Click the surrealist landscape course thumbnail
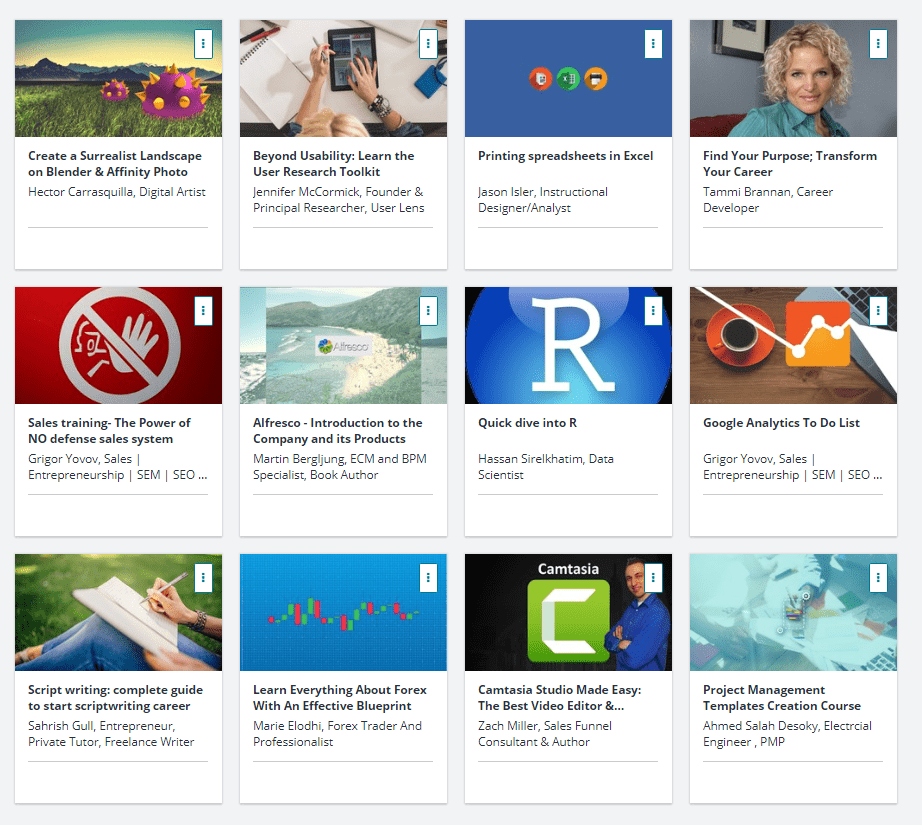The image size is (922, 825). pos(118,78)
